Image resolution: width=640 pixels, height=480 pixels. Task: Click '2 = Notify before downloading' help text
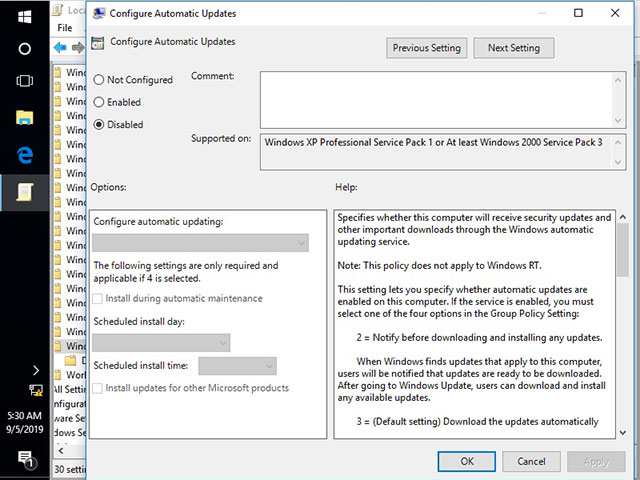tap(479, 338)
